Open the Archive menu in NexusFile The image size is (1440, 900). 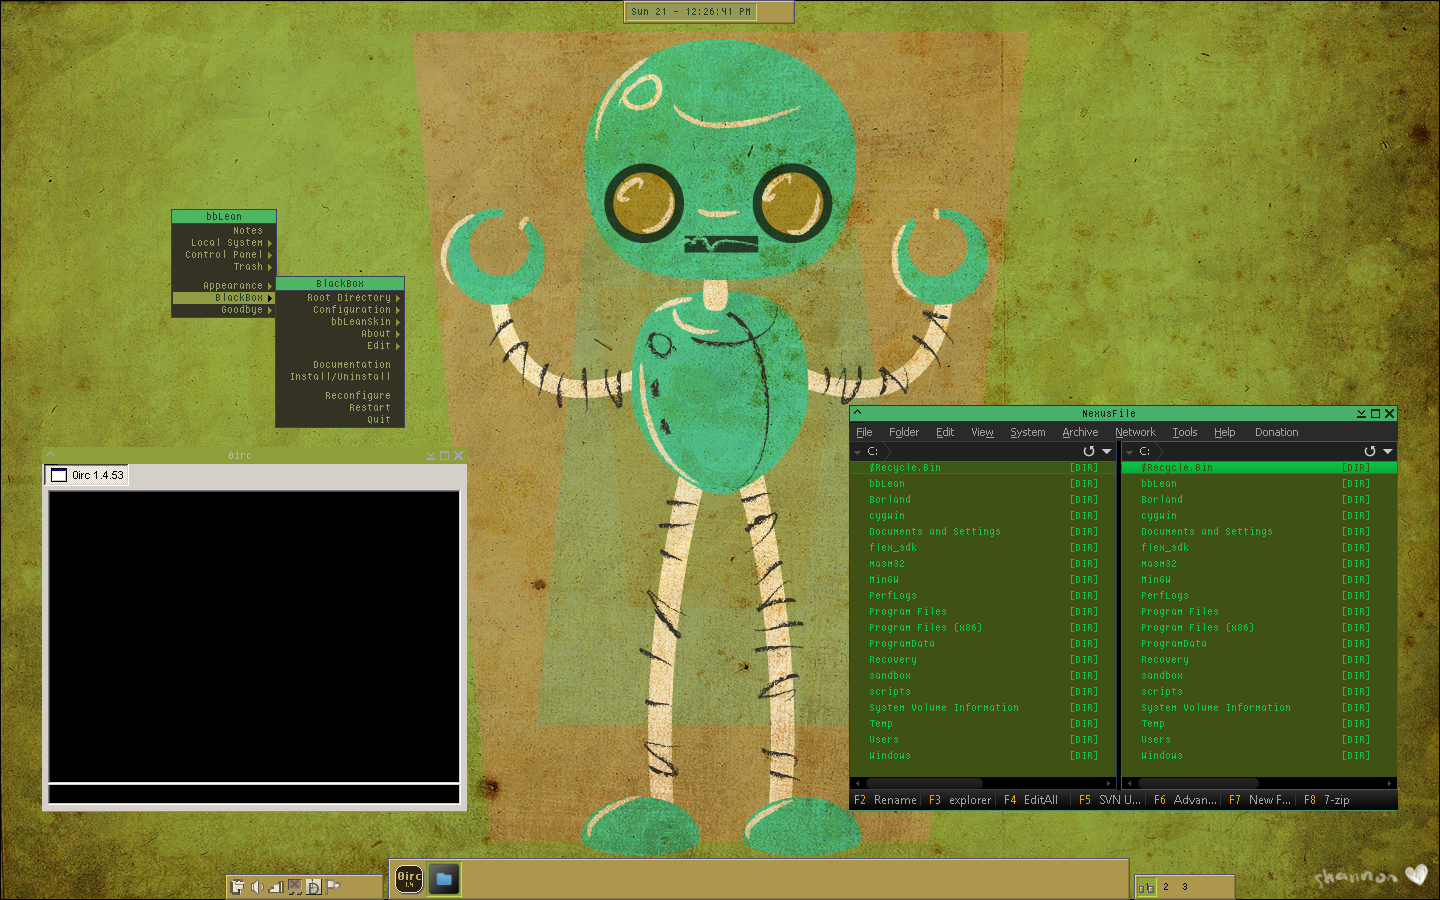click(1080, 432)
